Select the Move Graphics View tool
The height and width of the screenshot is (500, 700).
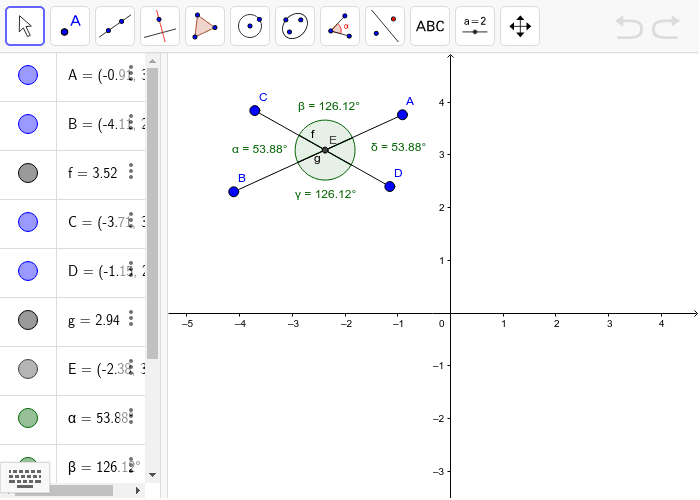[x=520, y=26]
